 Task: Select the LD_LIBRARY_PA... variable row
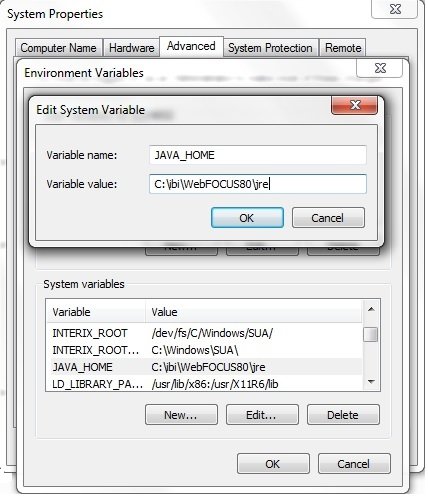[204, 384]
